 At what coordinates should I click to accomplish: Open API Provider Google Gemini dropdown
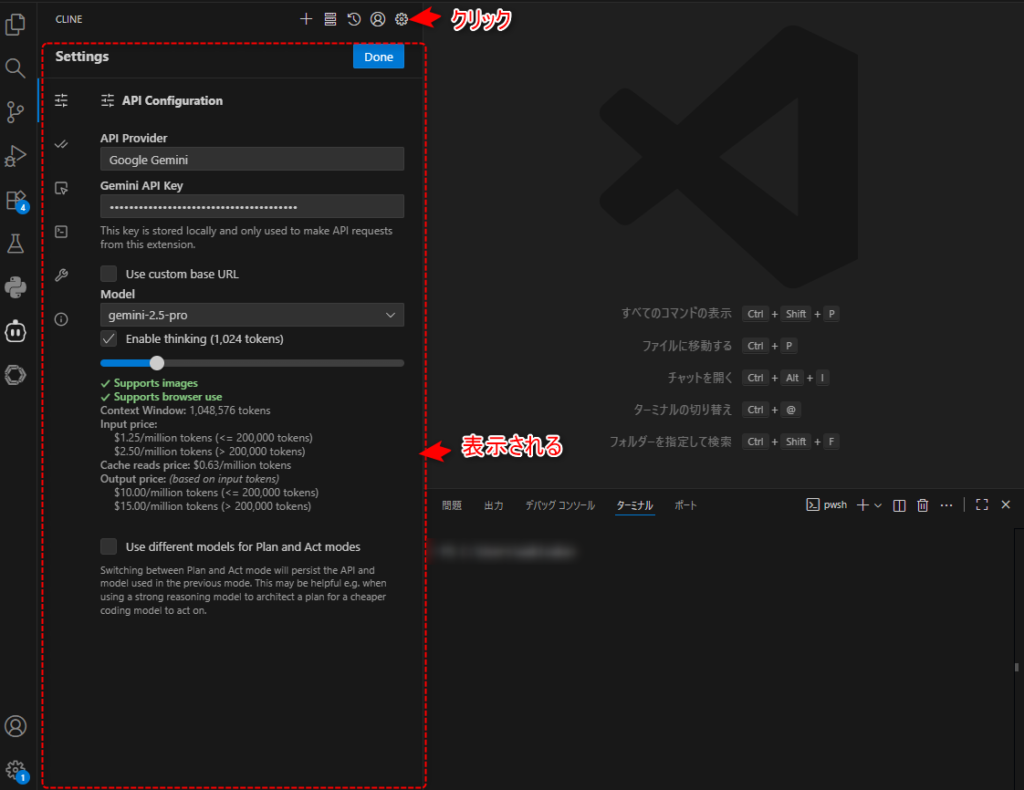click(252, 159)
